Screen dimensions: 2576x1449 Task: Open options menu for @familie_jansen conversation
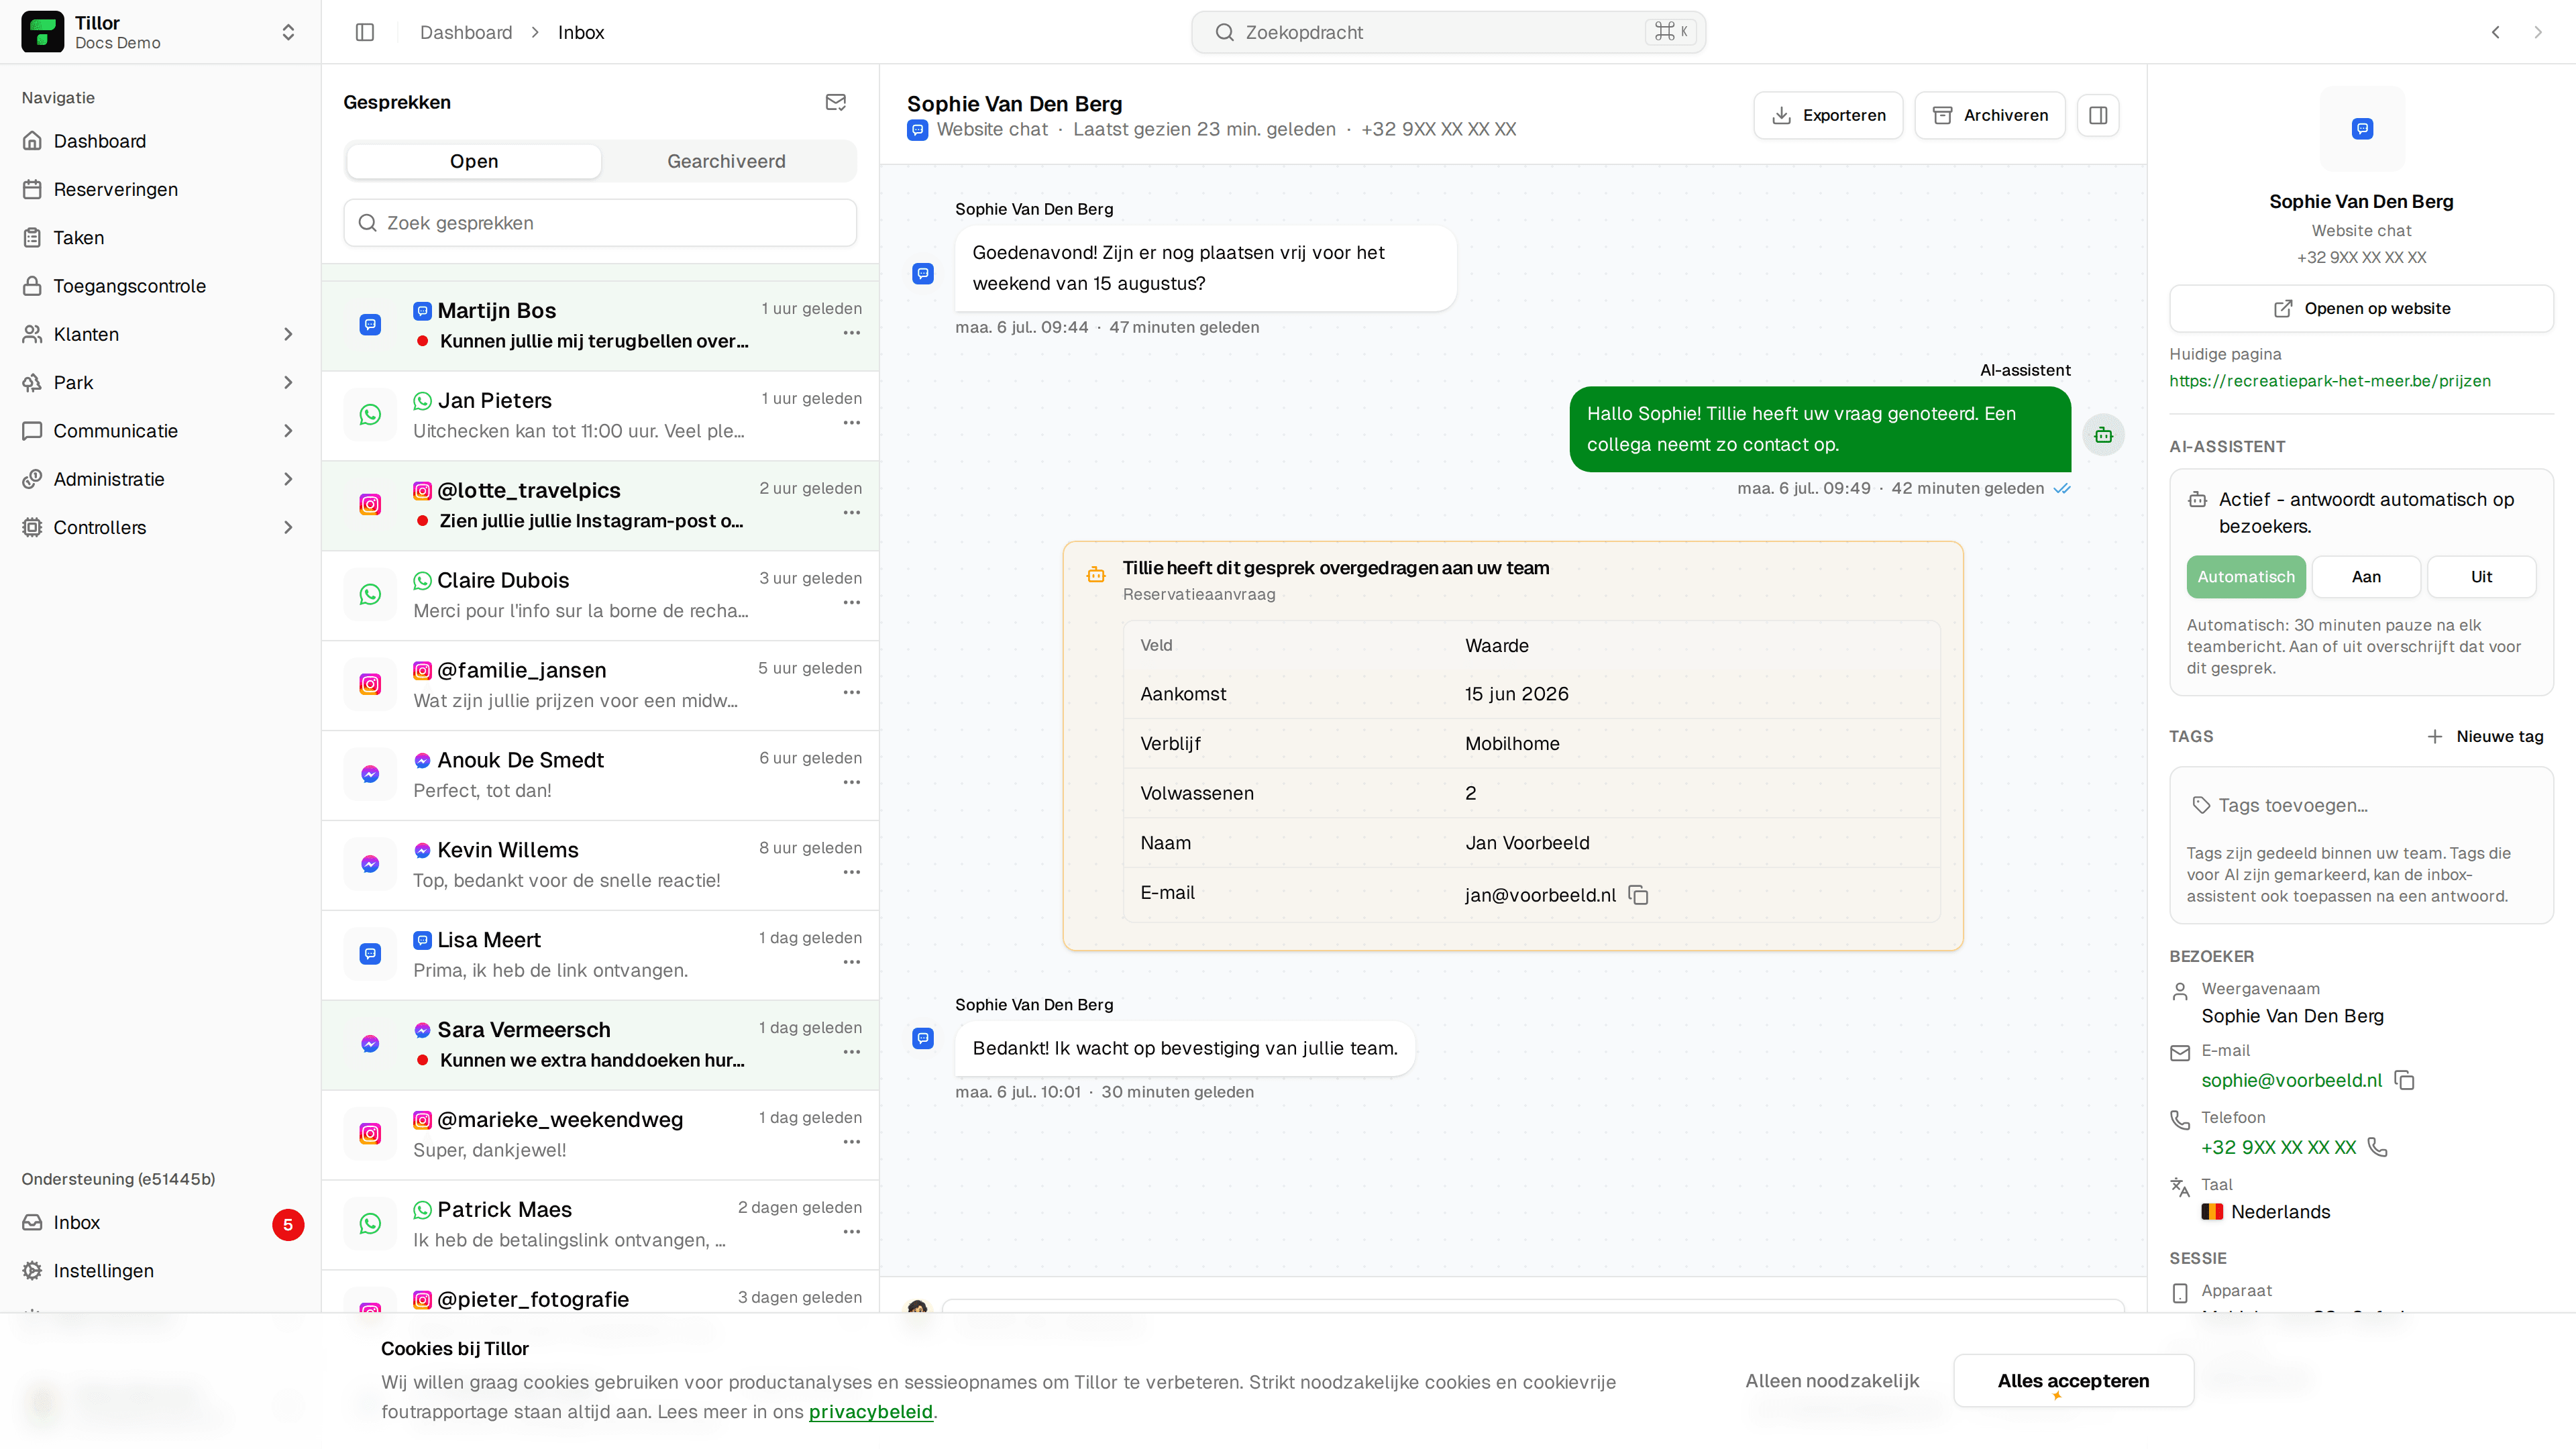pos(851,693)
